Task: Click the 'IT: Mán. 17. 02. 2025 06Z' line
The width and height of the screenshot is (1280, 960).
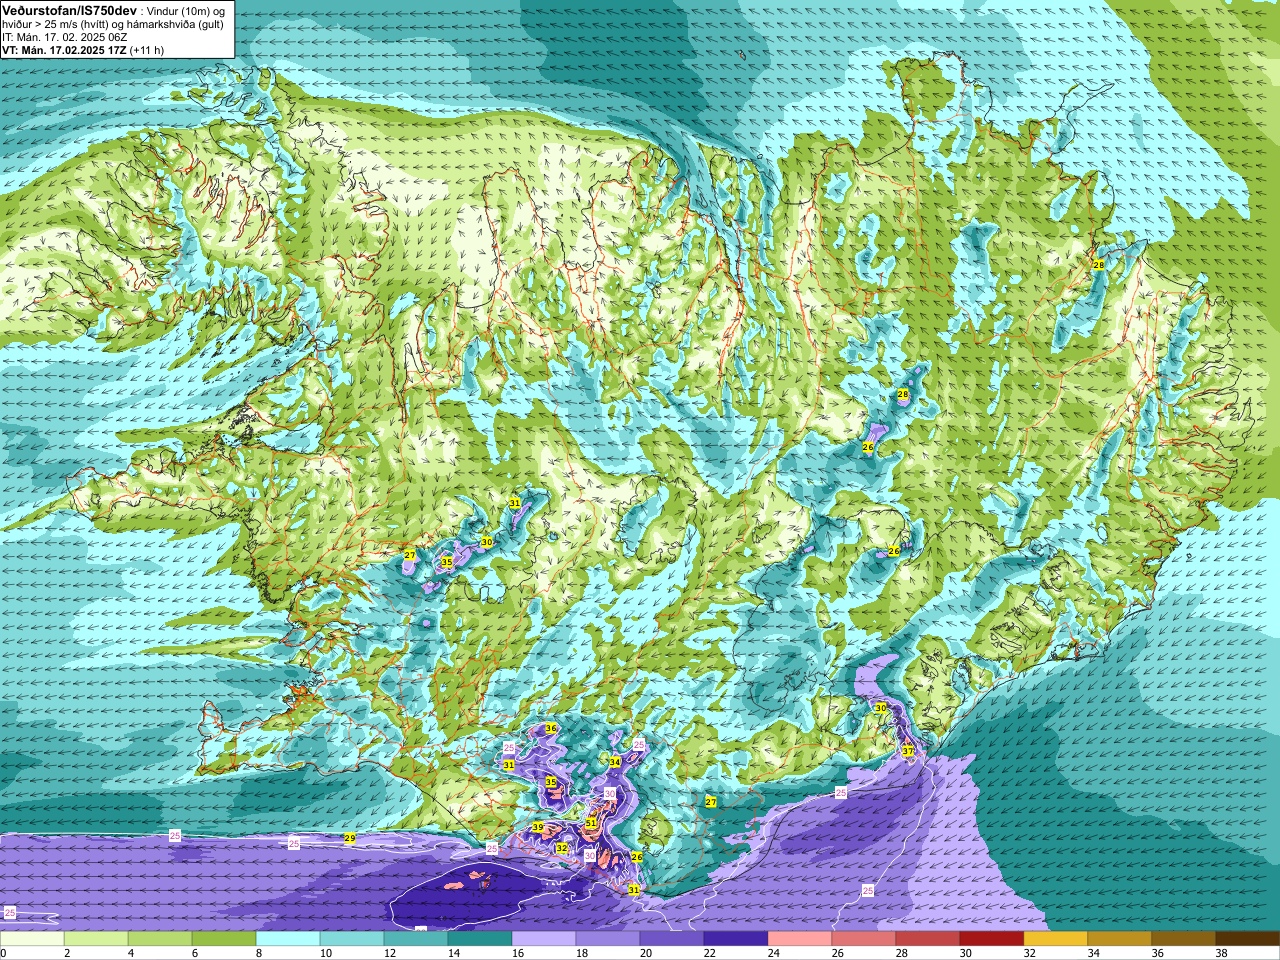Action: (64, 37)
